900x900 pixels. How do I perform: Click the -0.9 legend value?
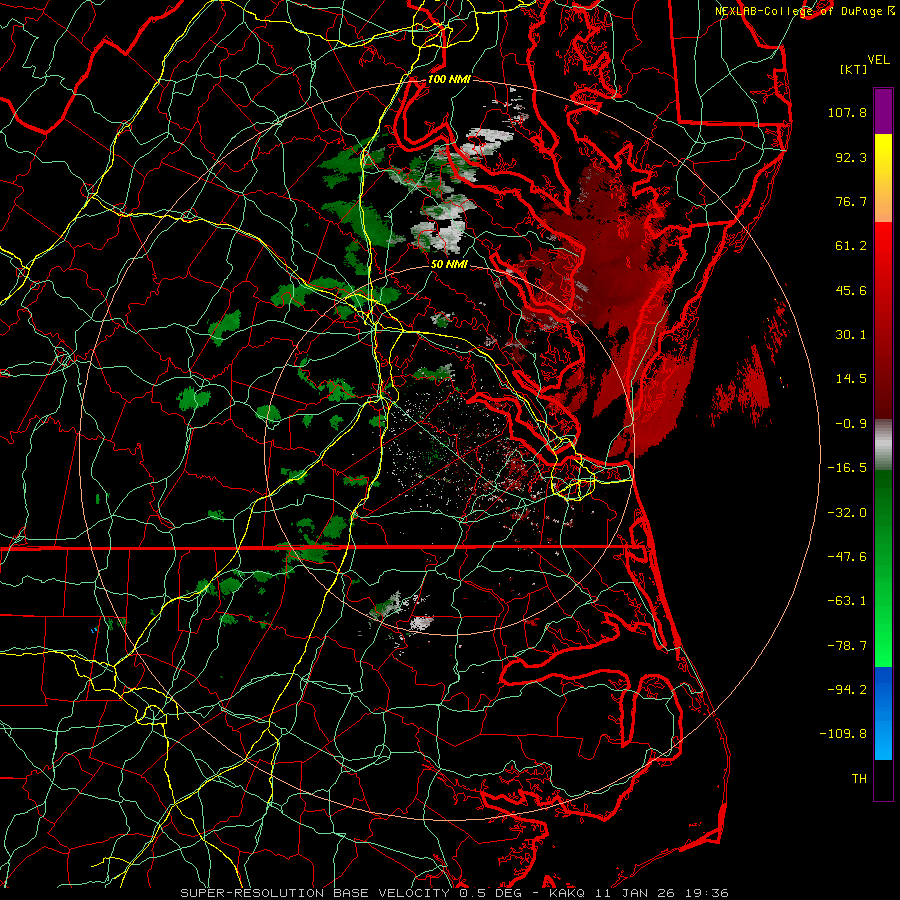pos(851,424)
